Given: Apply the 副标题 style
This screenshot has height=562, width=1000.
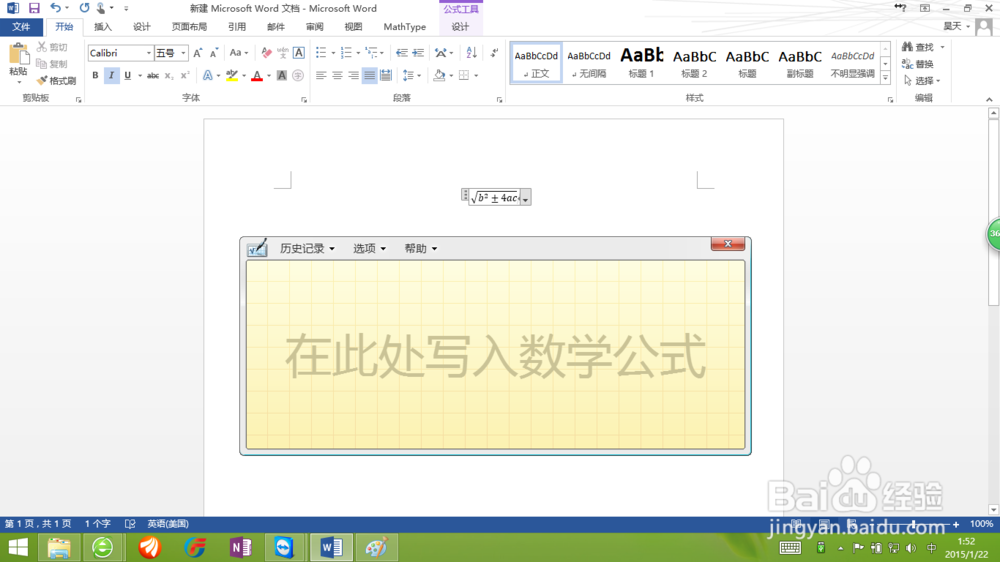Looking at the screenshot, I should coord(800,63).
